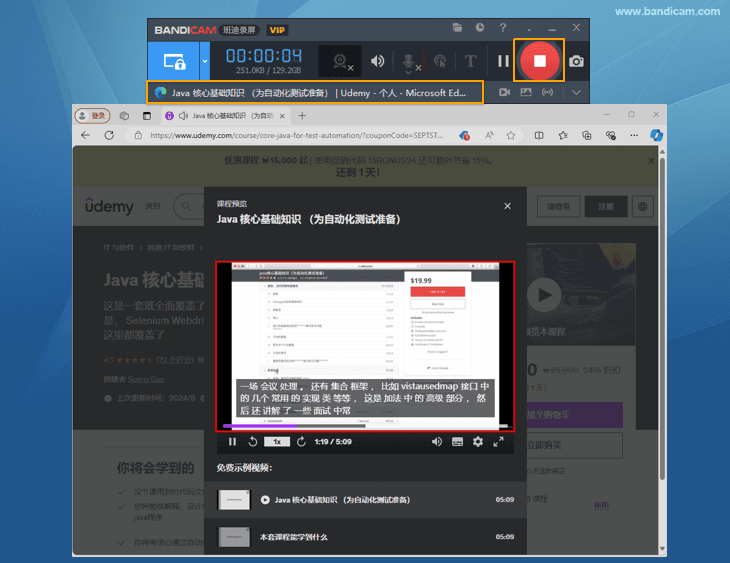
Task: Play the course preview thumbnail behind dialog
Action: (544, 295)
